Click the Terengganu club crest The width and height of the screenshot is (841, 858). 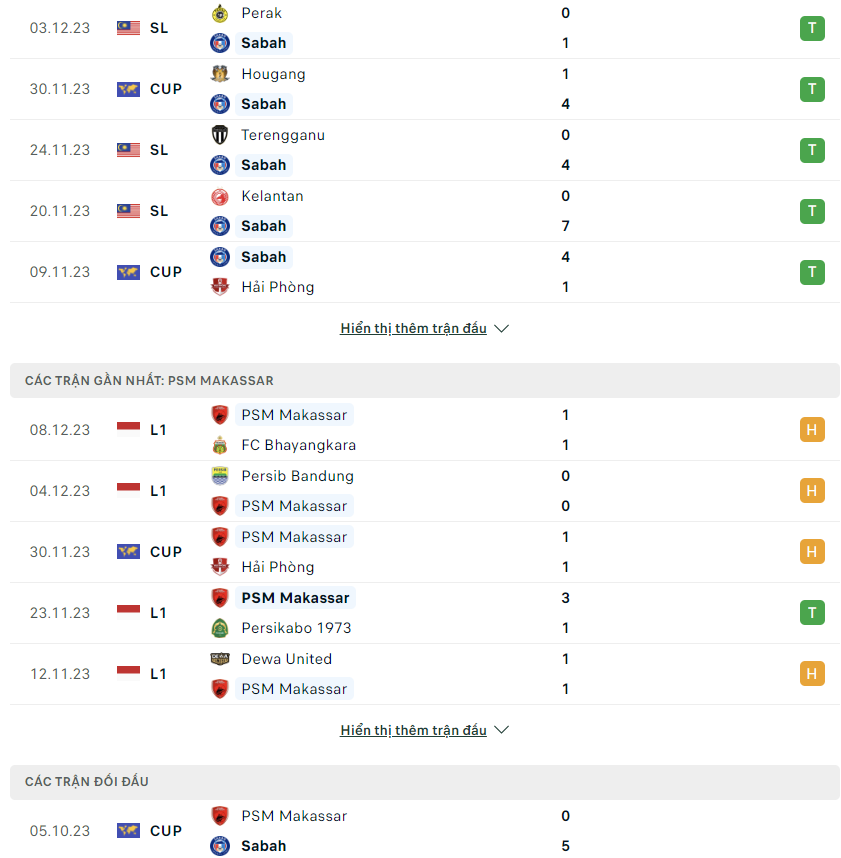tap(220, 135)
